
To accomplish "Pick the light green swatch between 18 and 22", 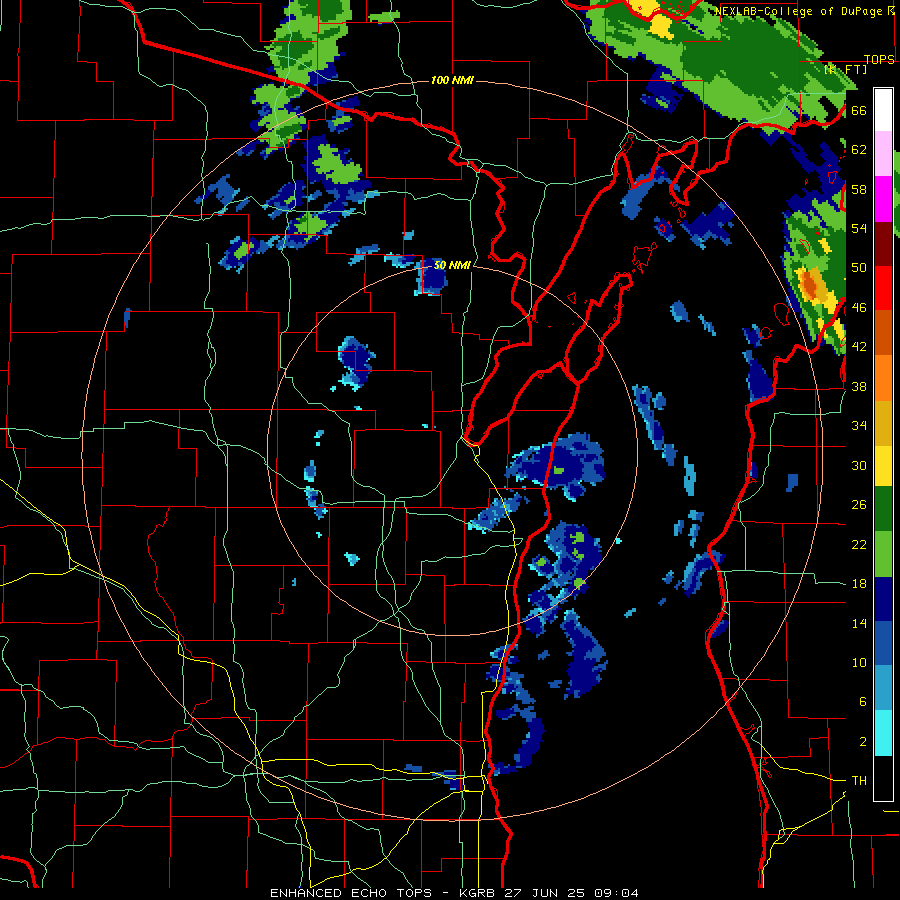I will pos(883,554).
